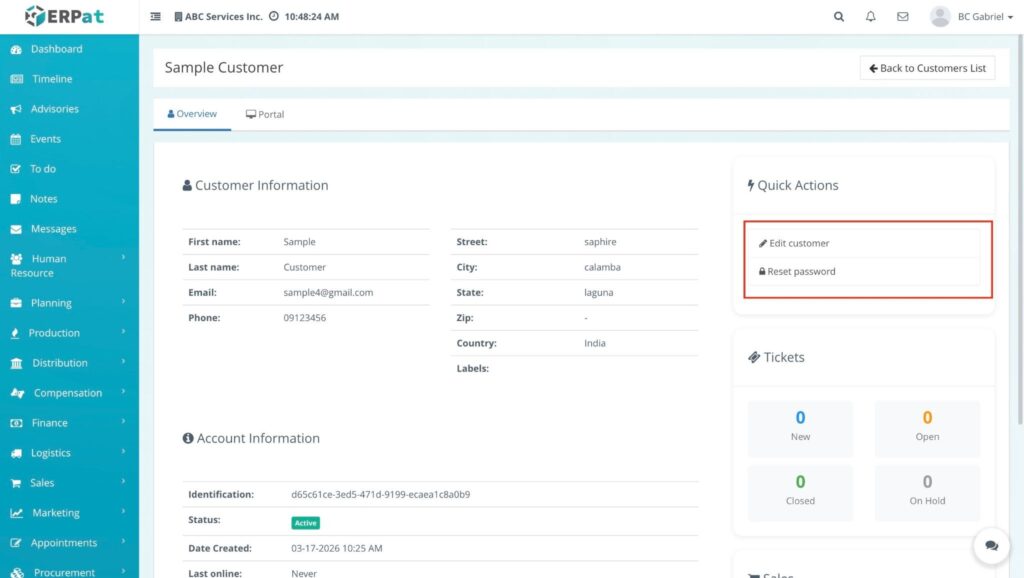Click Reset password quick action

click(801, 271)
